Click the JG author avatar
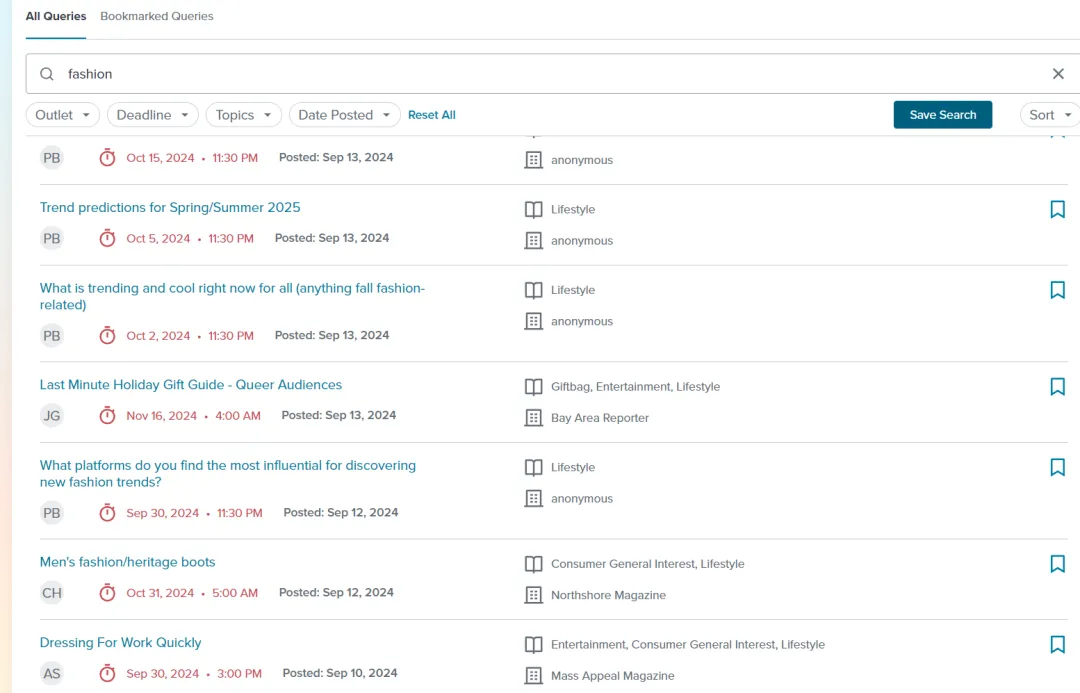This screenshot has width=1080, height=693. click(52, 416)
